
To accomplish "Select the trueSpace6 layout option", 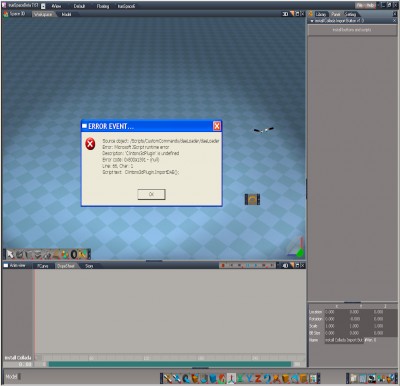I will point(126,6).
